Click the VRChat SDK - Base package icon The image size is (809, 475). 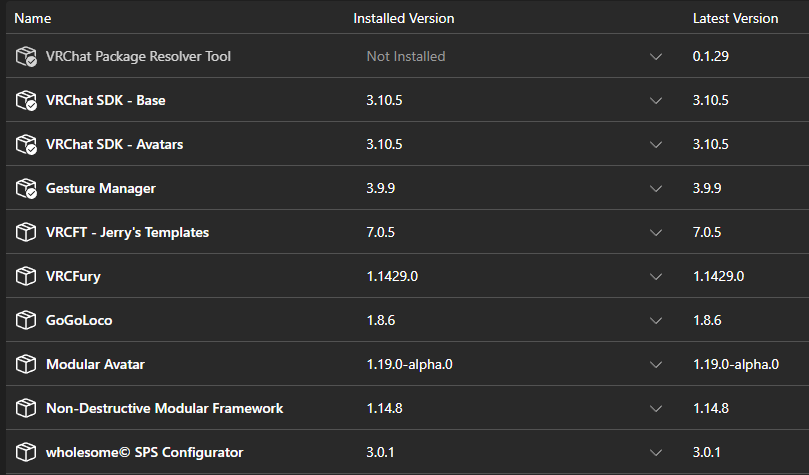pos(26,100)
